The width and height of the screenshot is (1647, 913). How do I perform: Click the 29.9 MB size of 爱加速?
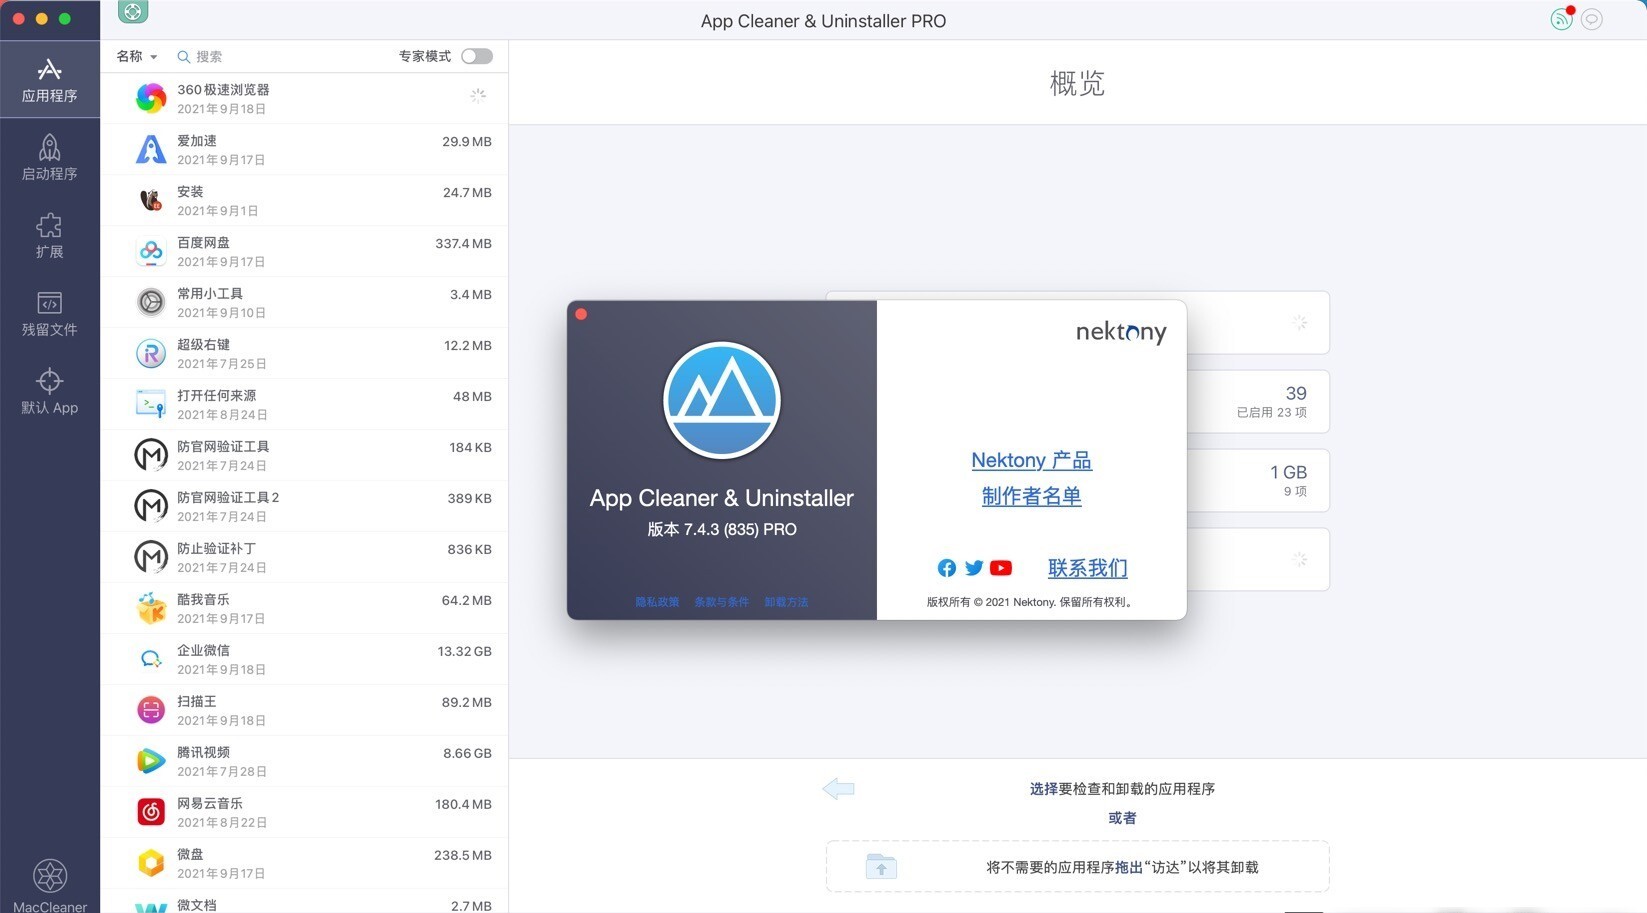tap(467, 142)
